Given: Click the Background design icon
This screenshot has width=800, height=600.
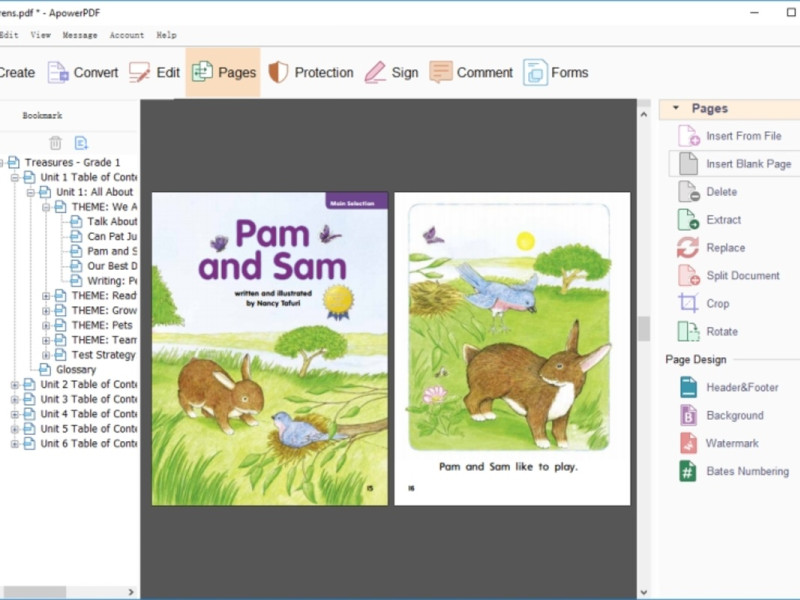Looking at the screenshot, I should [x=688, y=415].
